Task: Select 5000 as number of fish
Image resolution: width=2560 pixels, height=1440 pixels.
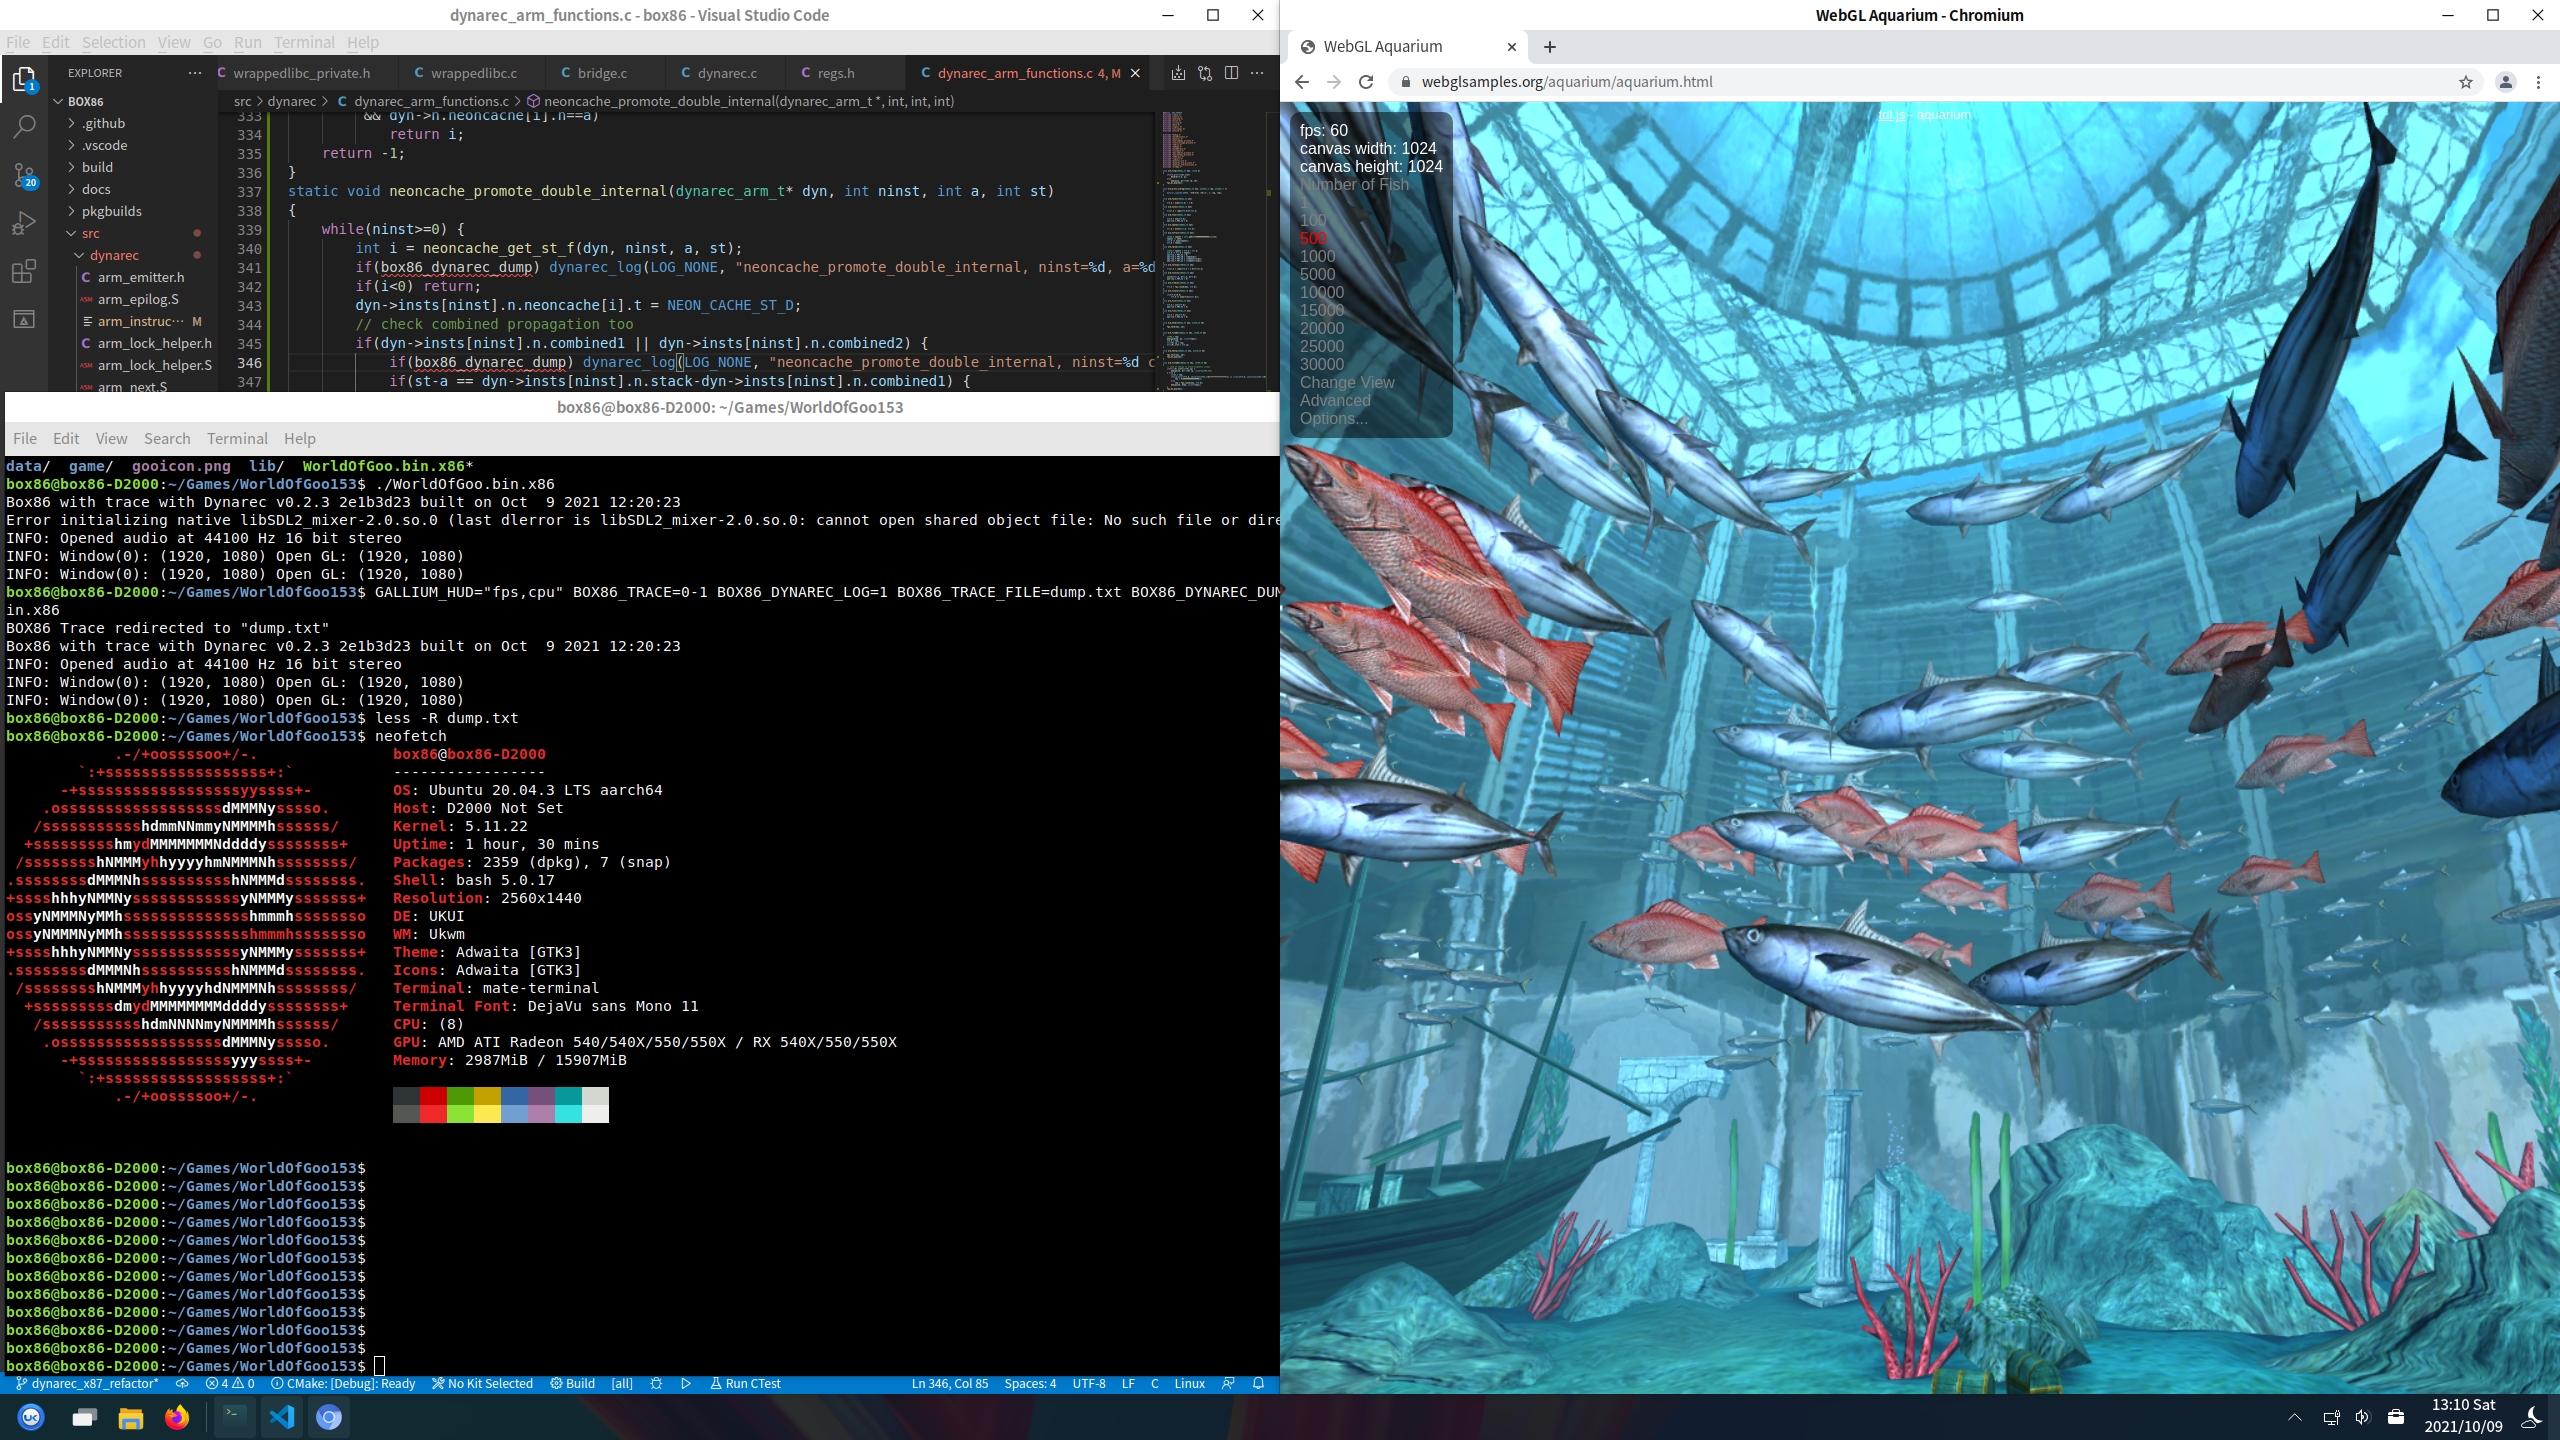Action: [1317, 274]
